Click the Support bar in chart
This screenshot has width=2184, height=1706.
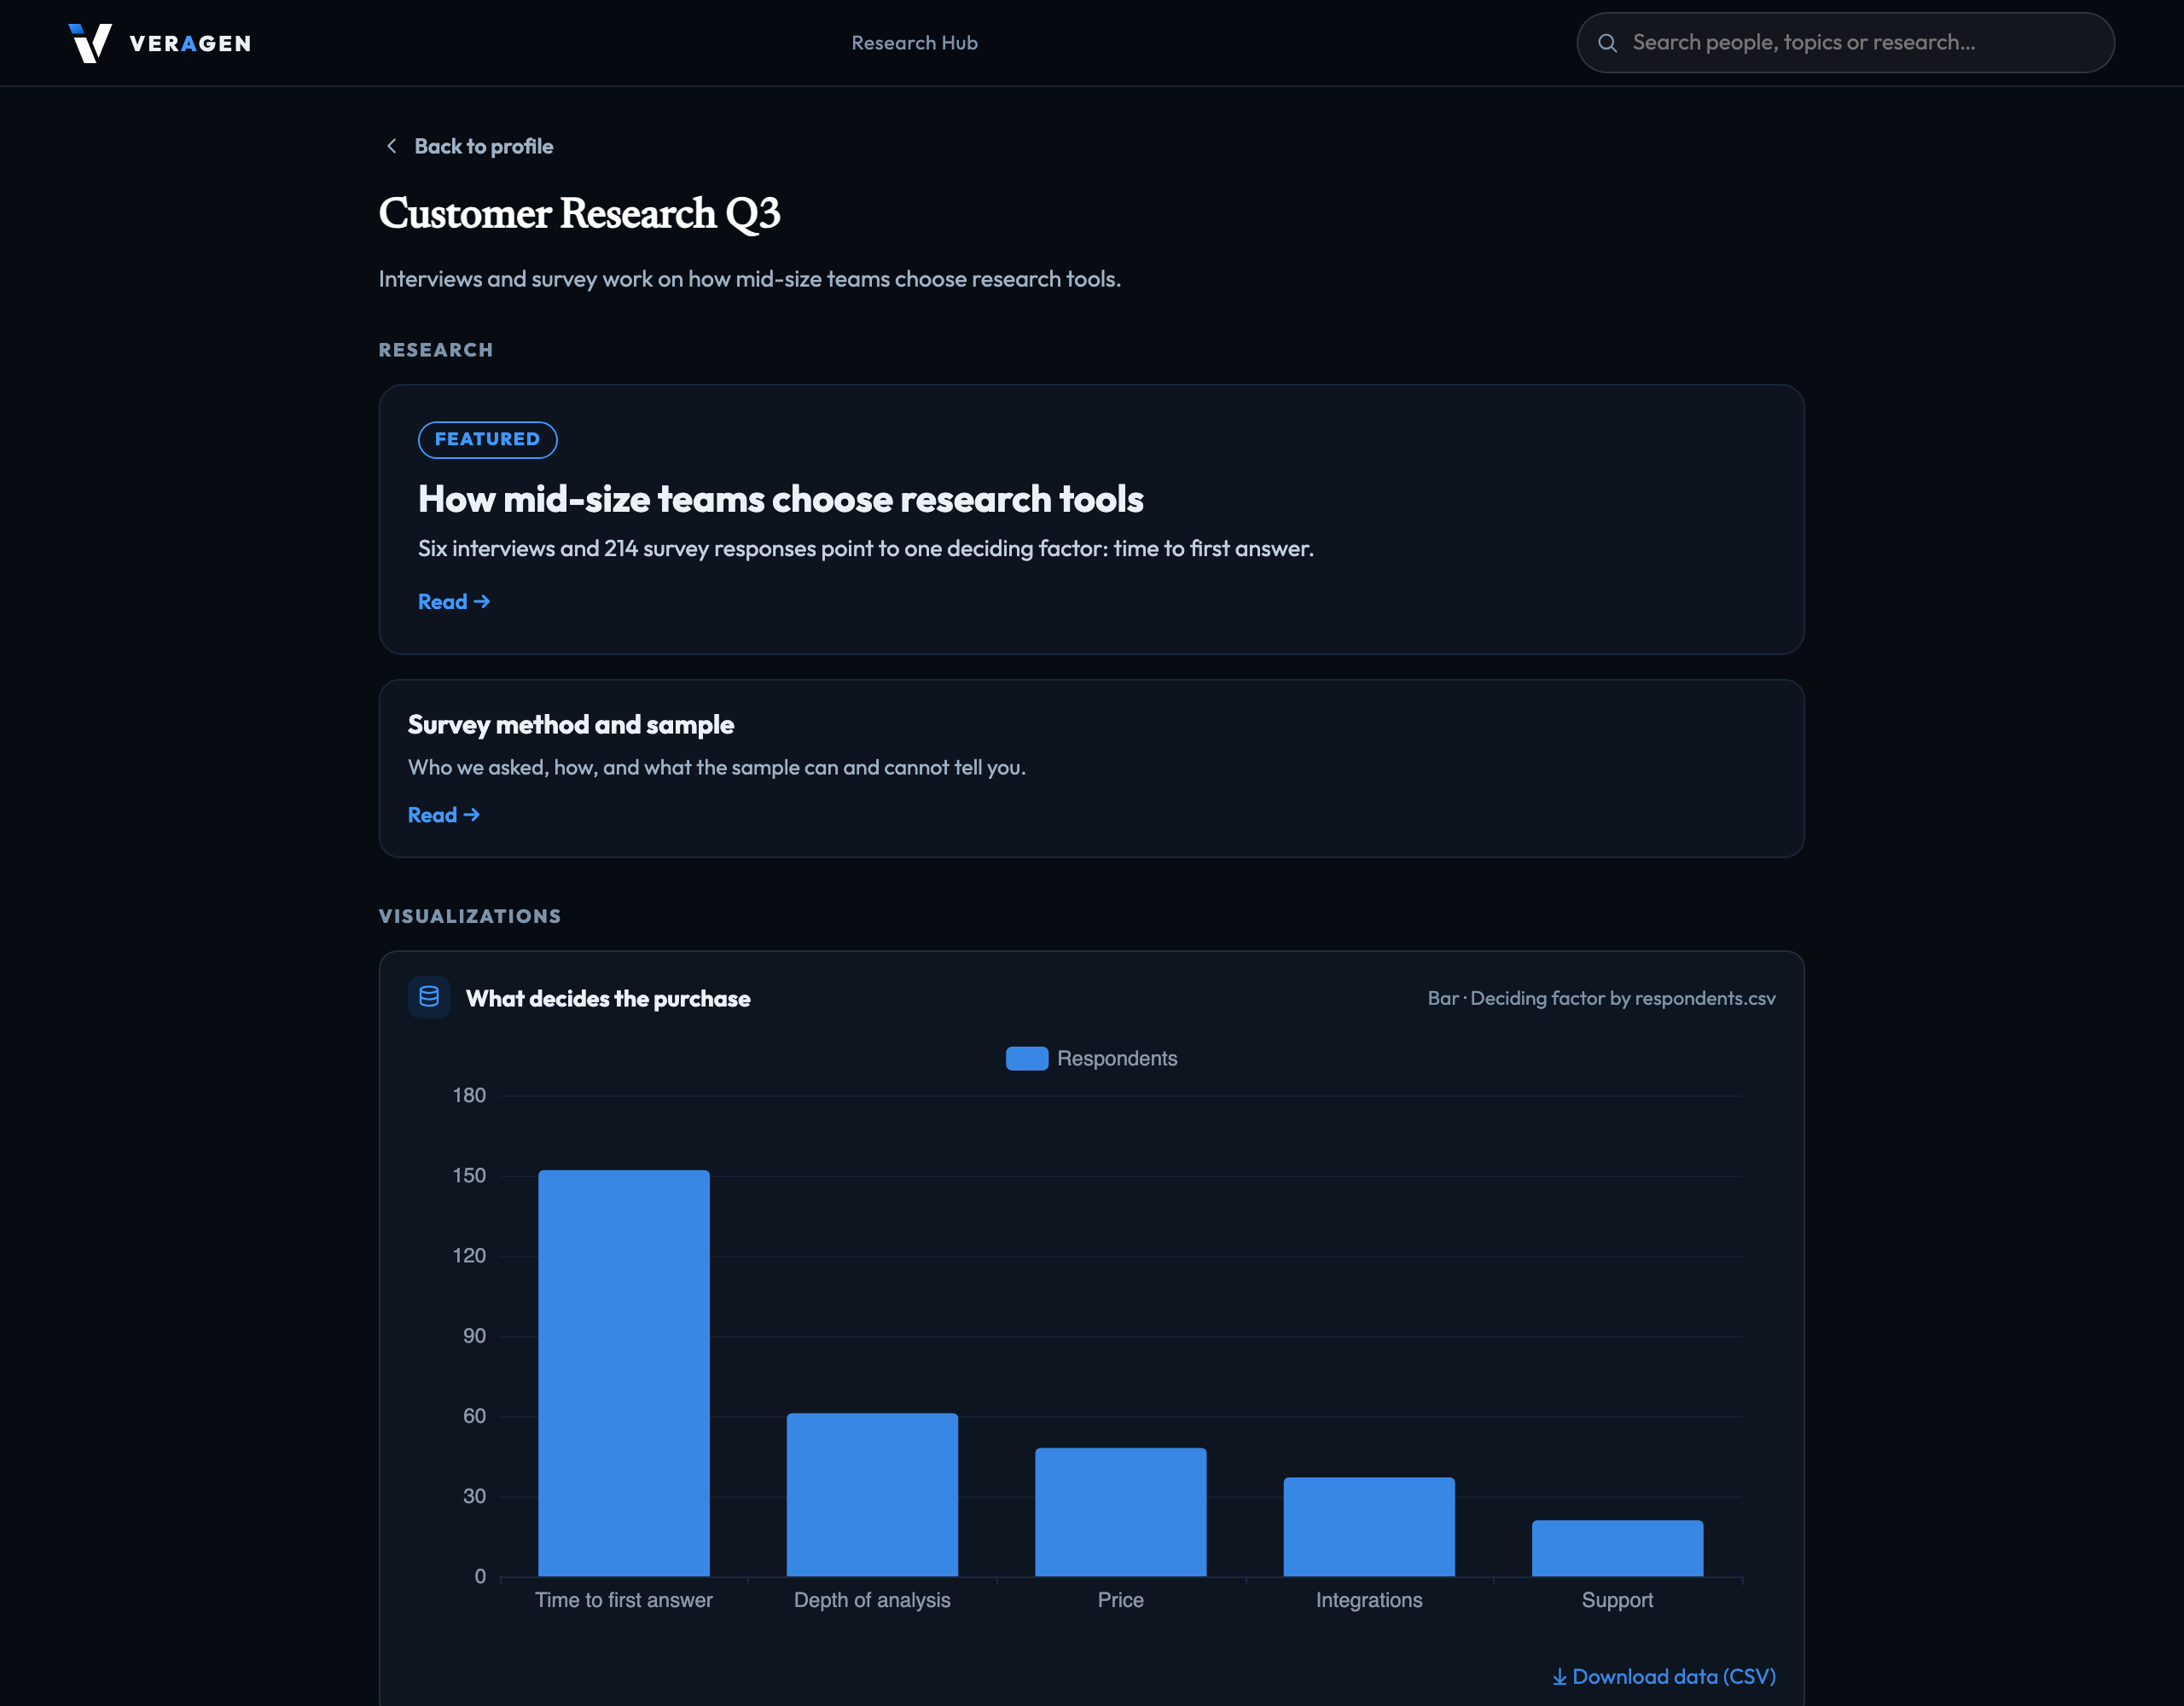tap(1617, 1547)
